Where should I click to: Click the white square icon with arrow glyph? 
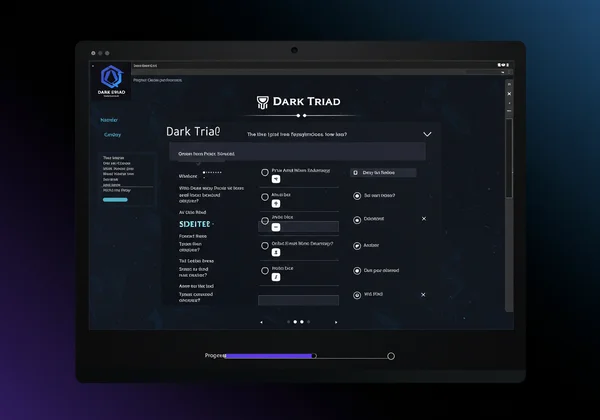[x=276, y=179]
